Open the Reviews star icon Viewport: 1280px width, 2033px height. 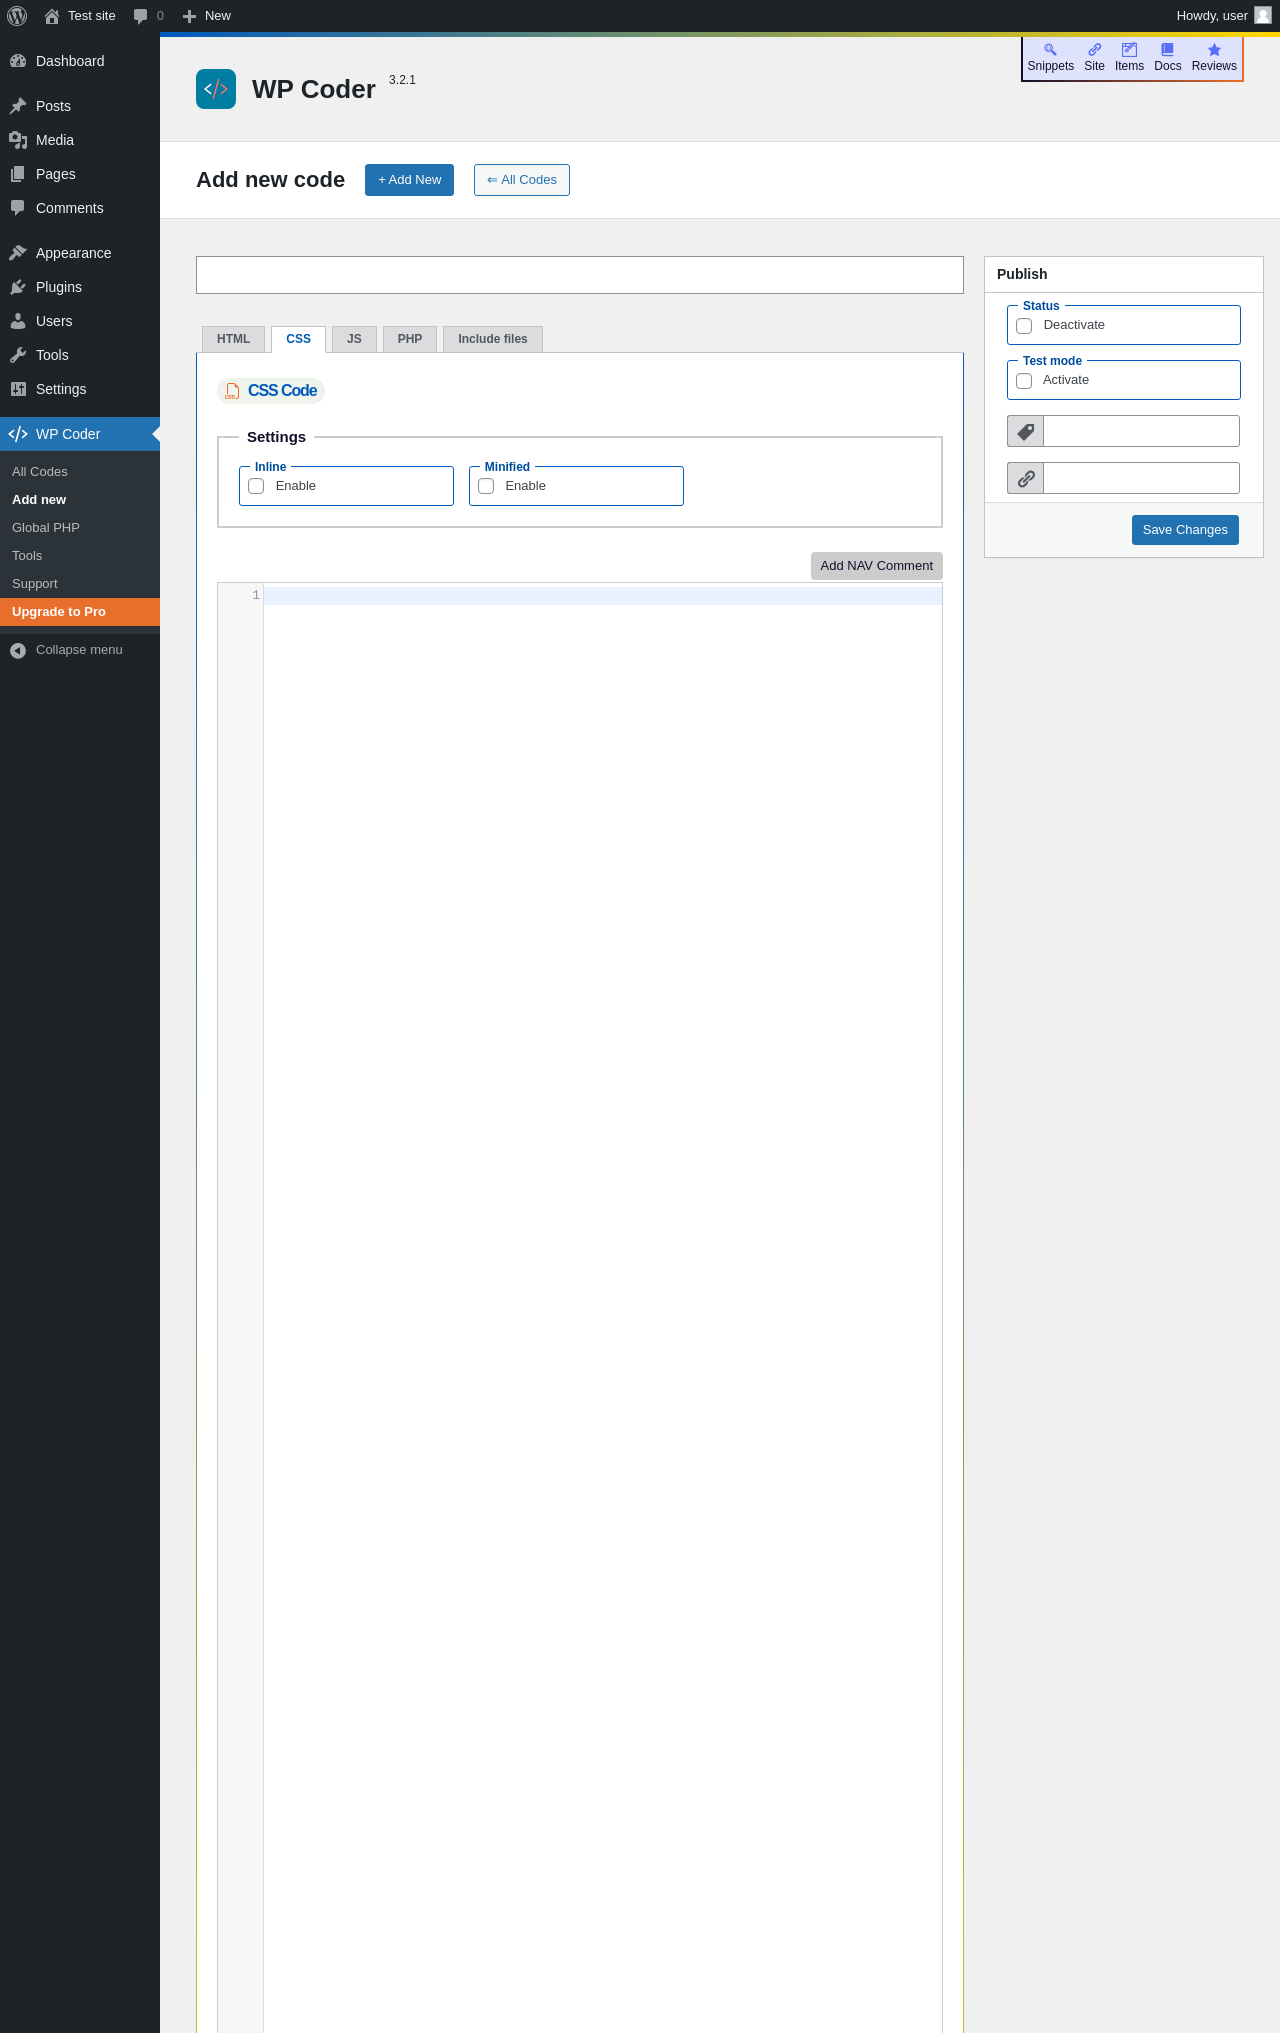click(1214, 49)
